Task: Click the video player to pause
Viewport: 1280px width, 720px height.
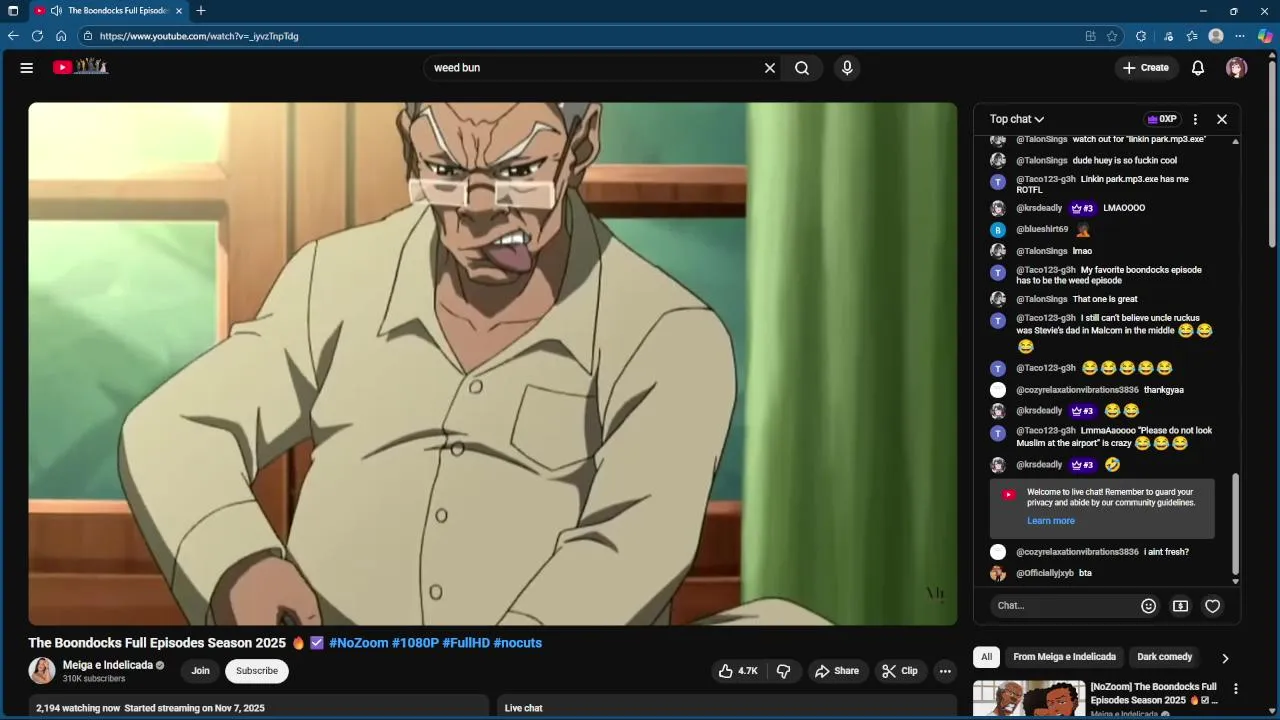Action: click(x=493, y=364)
